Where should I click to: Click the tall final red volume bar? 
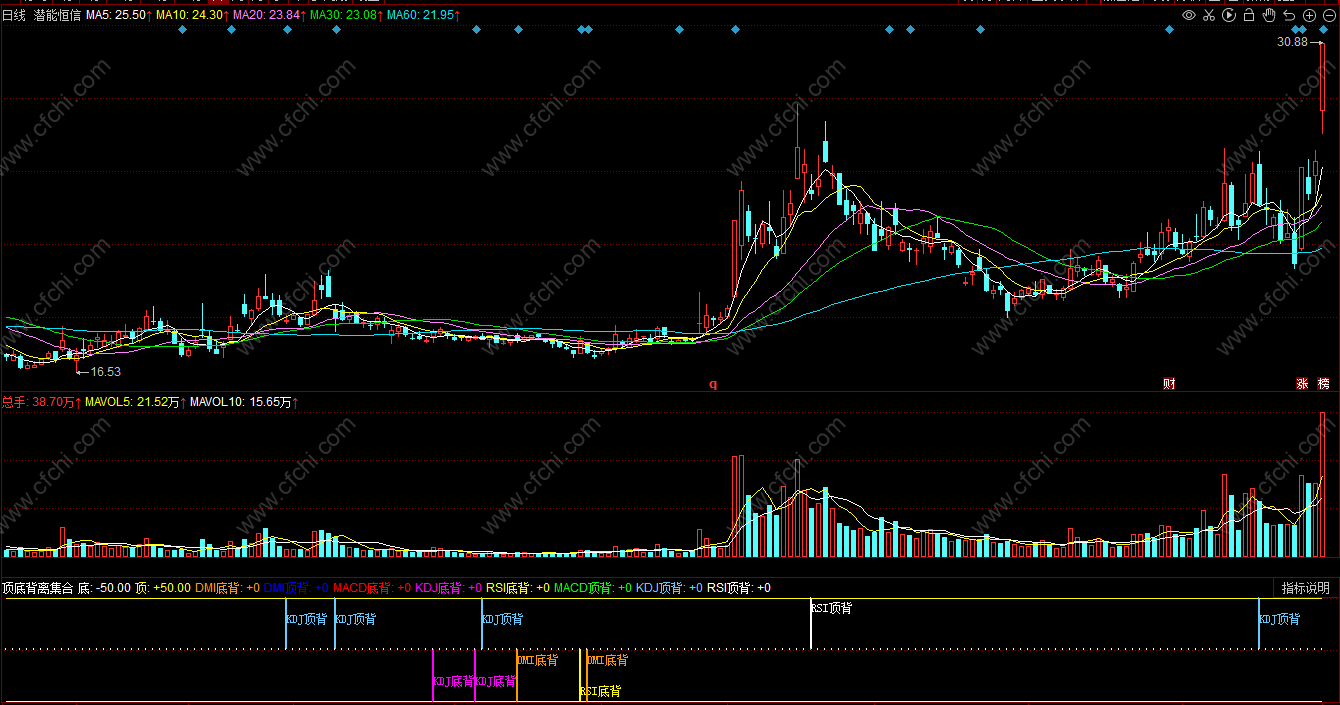click(x=1323, y=484)
